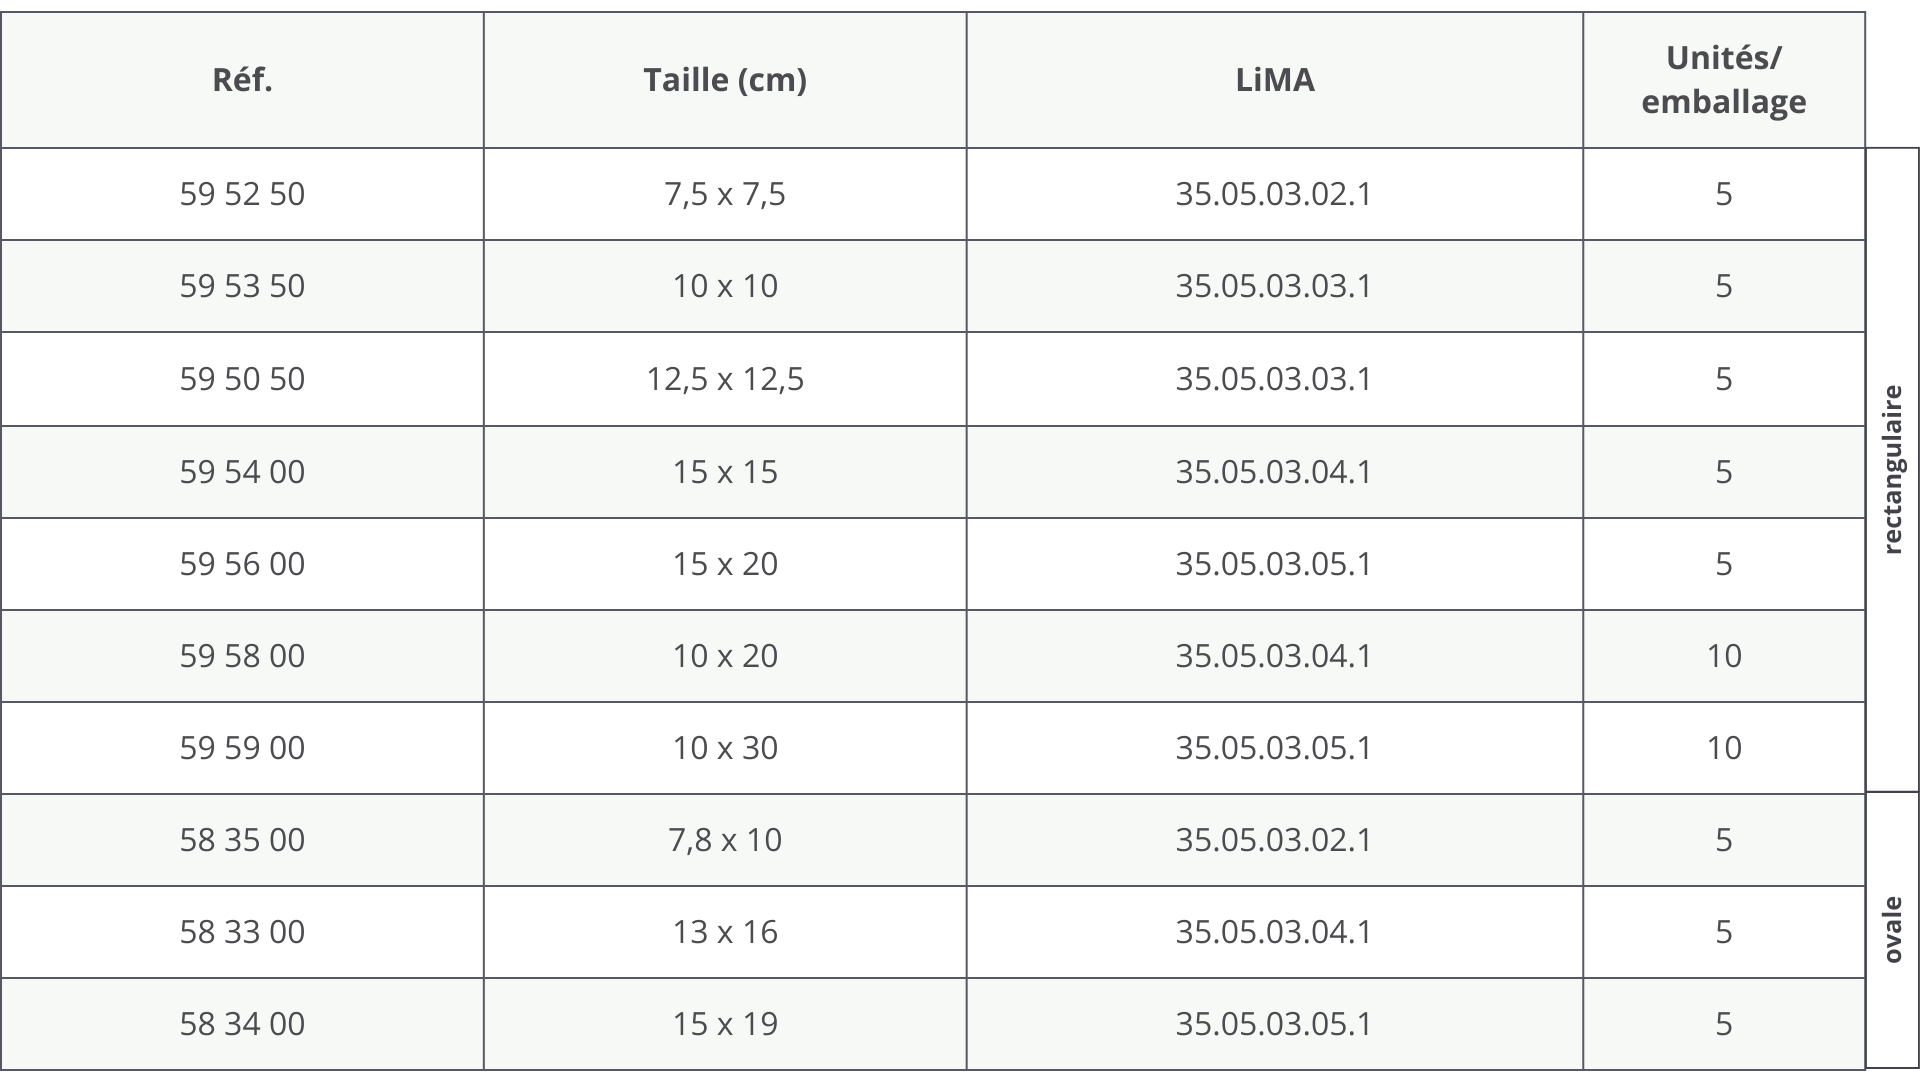Click the Unités/emballage column header
The width and height of the screenshot is (1920, 1080).
pos(1723,80)
